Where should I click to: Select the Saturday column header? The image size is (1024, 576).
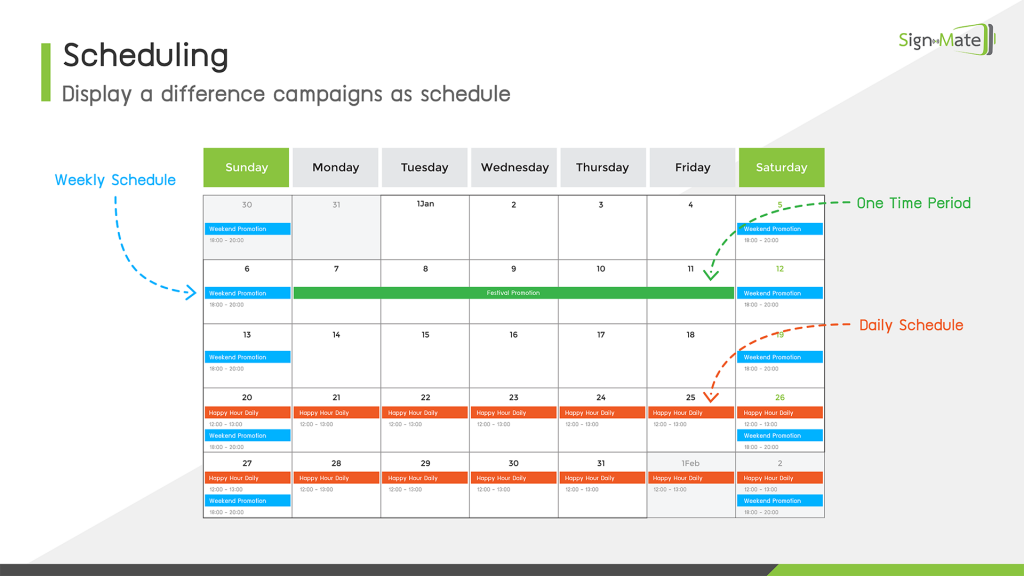point(782,167)
